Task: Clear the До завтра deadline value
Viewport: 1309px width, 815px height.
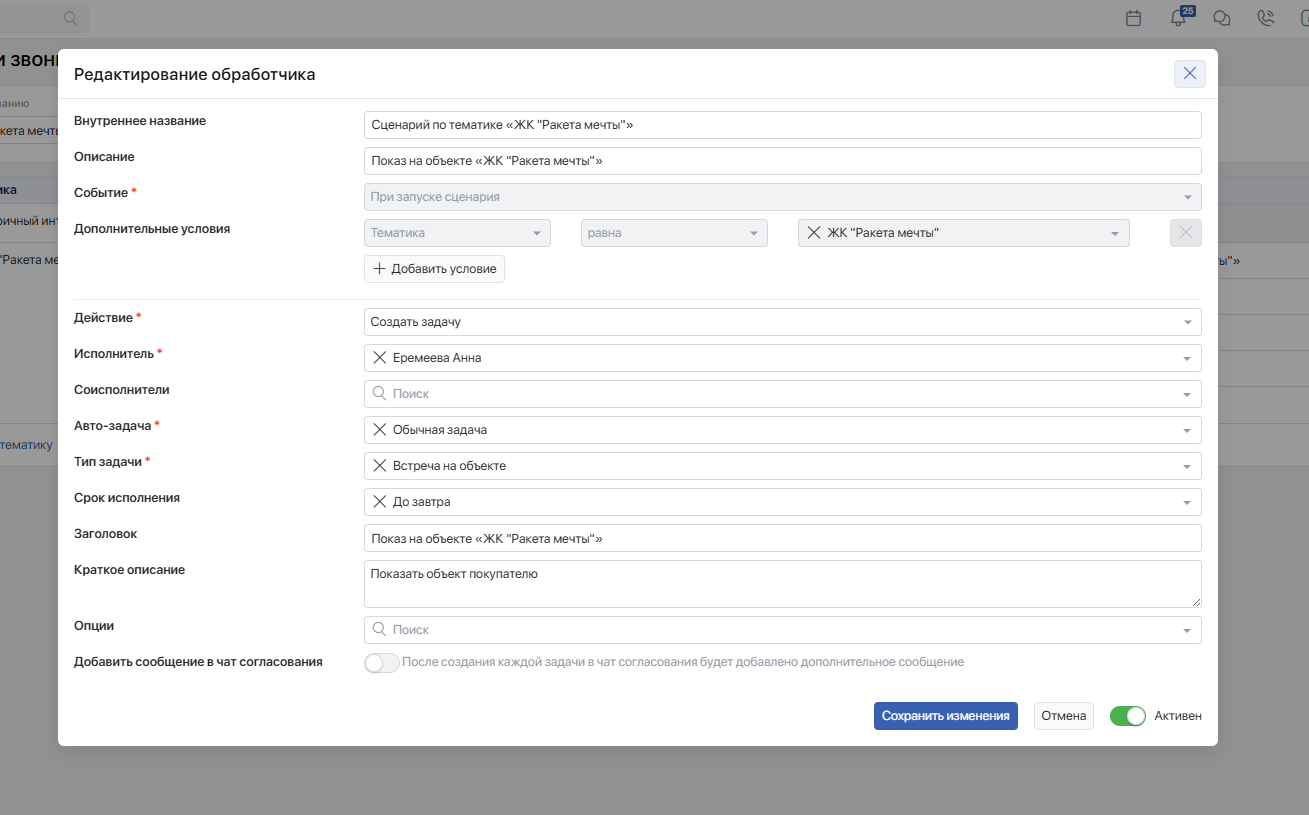Action: [379, 501]
